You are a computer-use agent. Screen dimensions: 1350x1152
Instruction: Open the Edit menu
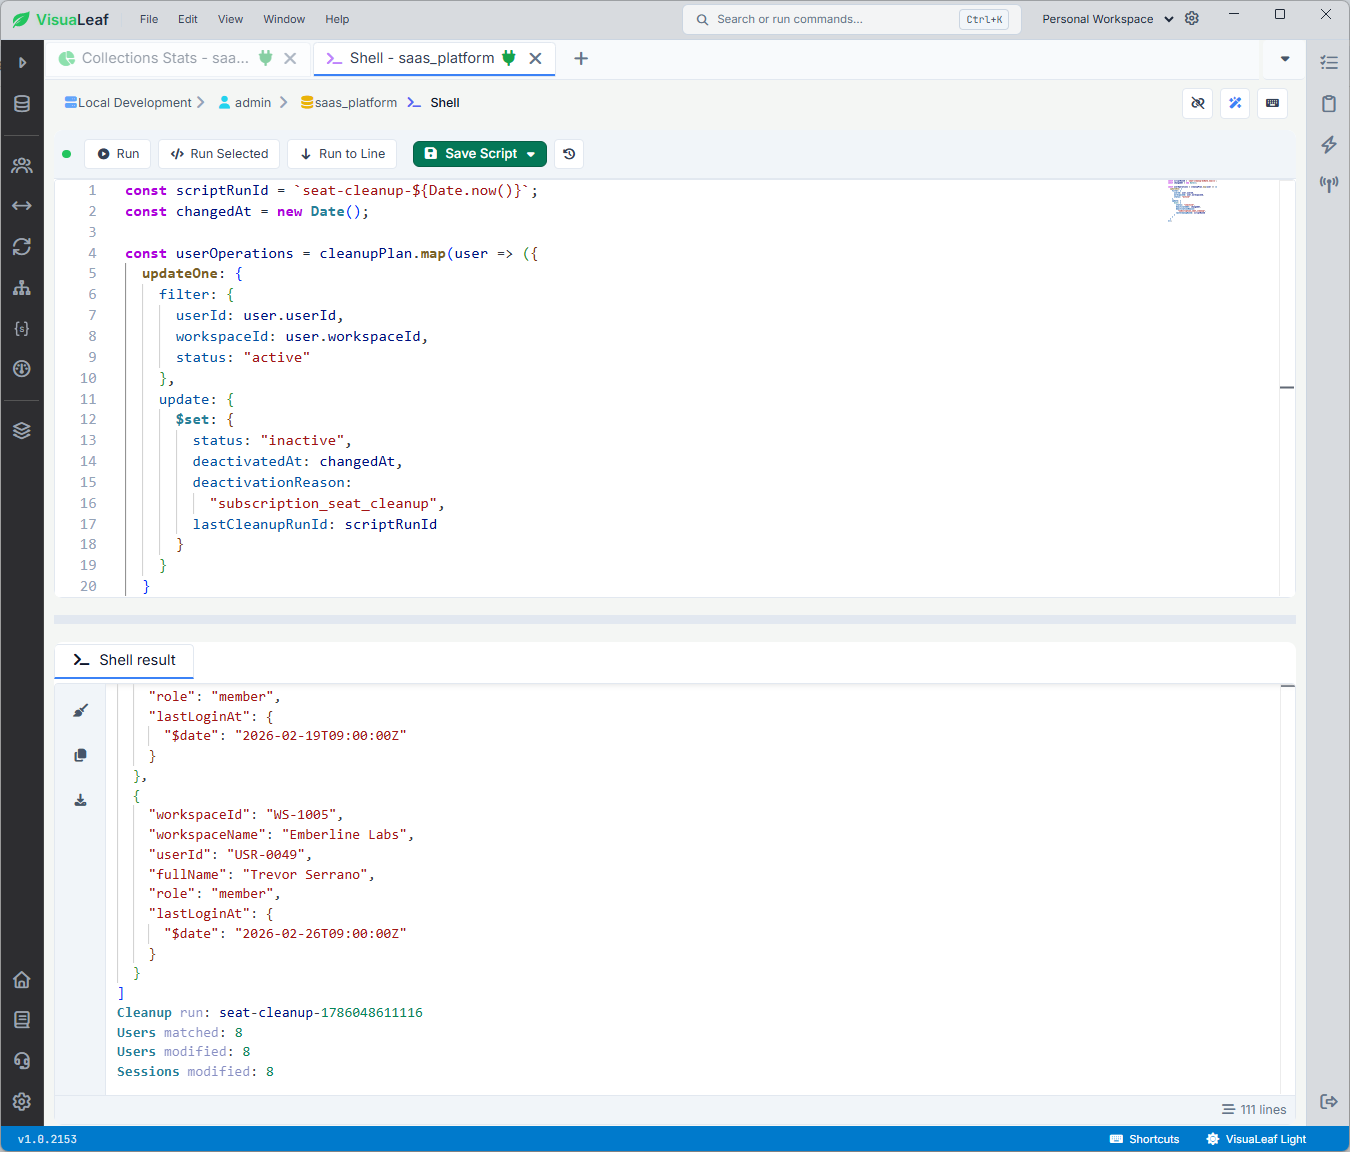click(x=188, y=19)
